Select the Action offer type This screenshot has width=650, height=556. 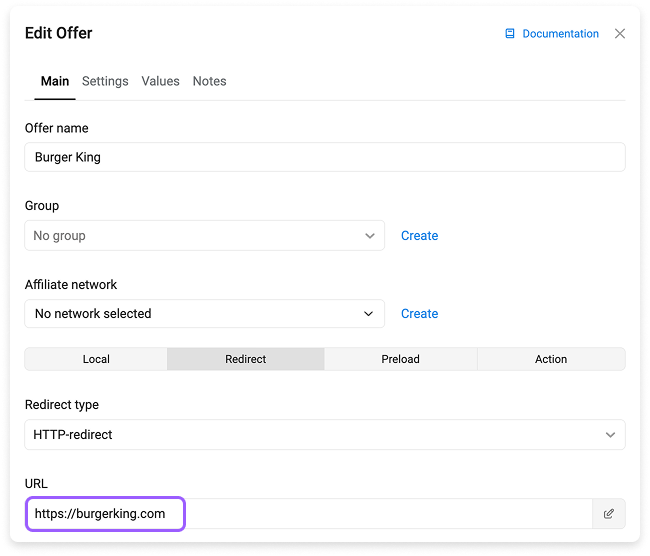[x=551, y=359]
